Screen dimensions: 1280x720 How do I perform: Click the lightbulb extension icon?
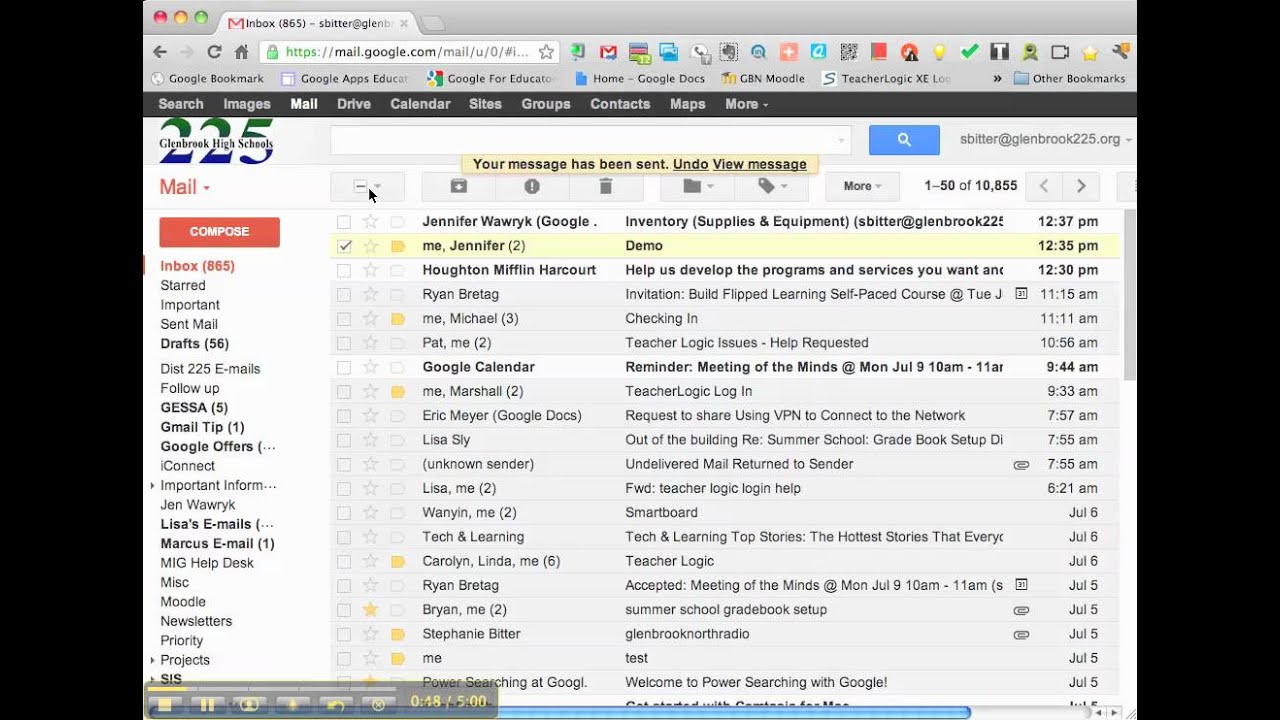(x=939, y=52)
